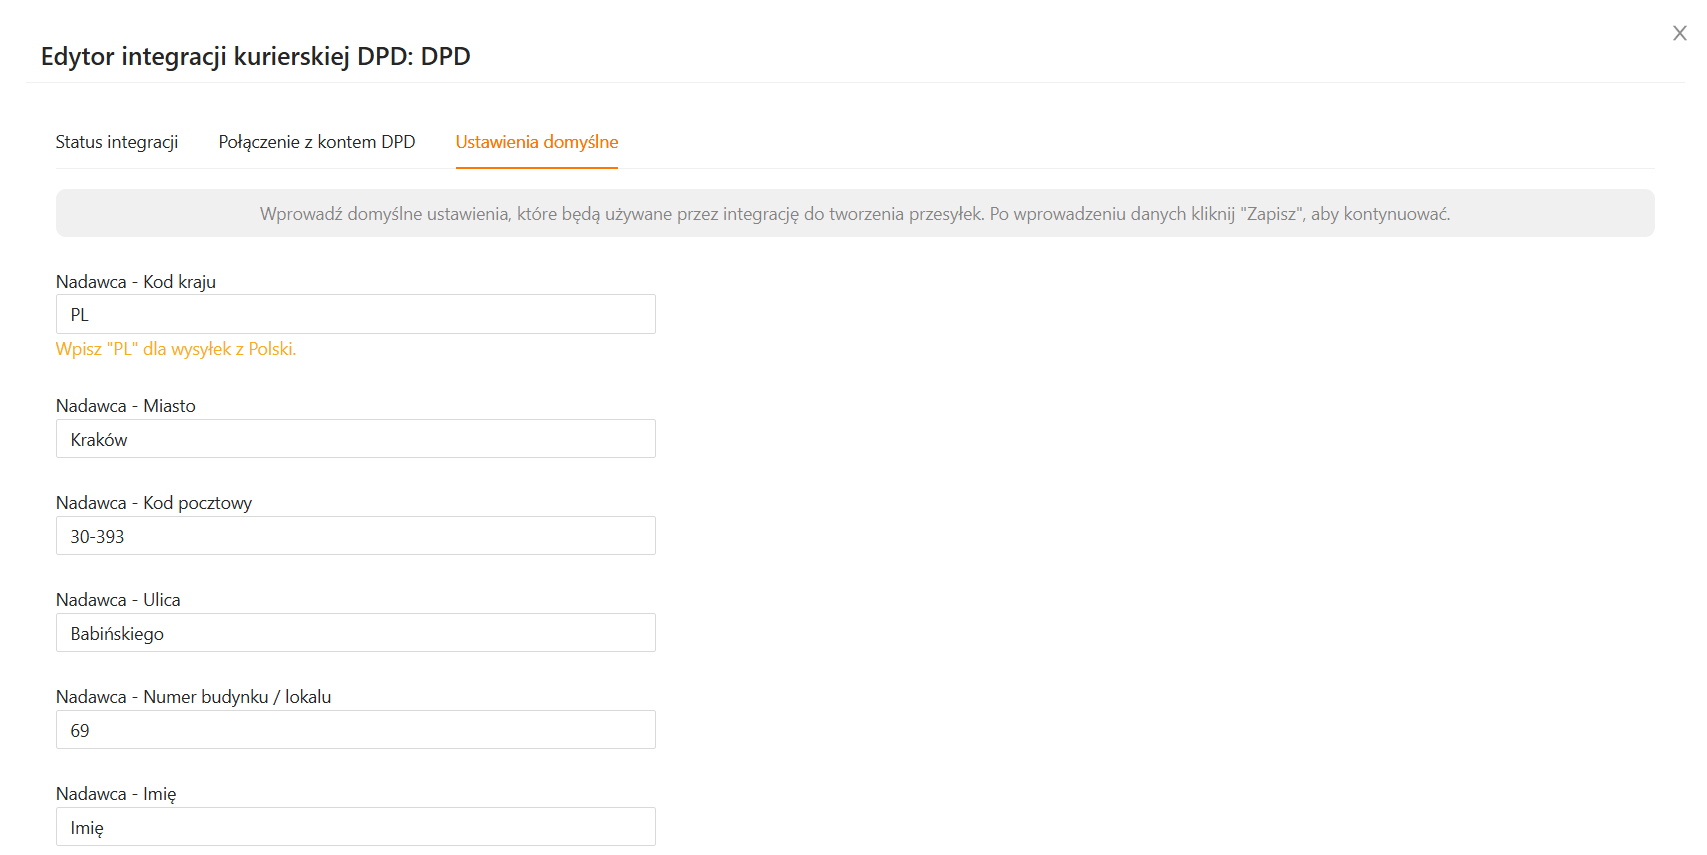Click the 'Nadawca - Numer budynku / lokalu' label
The width and height of the screenshot is (1707, 855).
tap(193, 697)
